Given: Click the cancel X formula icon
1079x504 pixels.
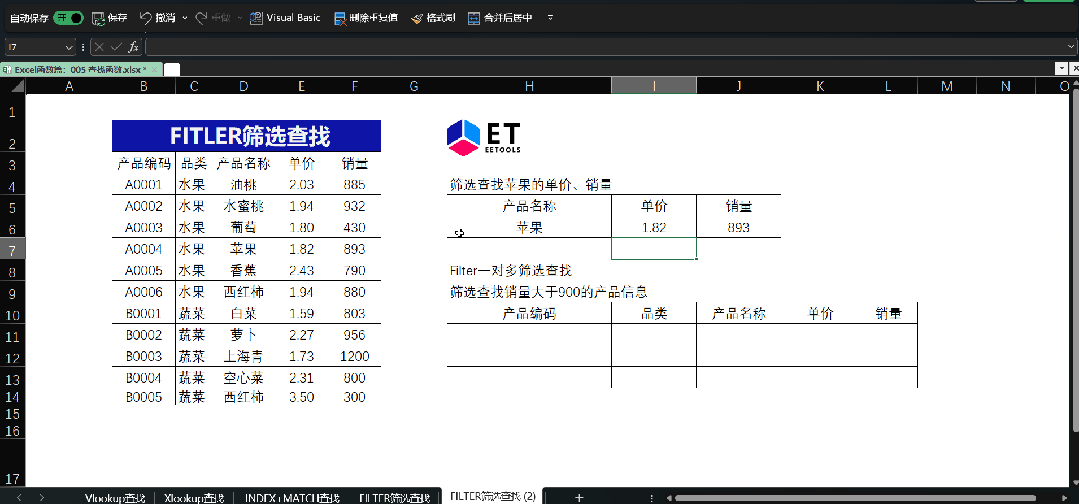Looking at the screenshot, I should 100,47.
